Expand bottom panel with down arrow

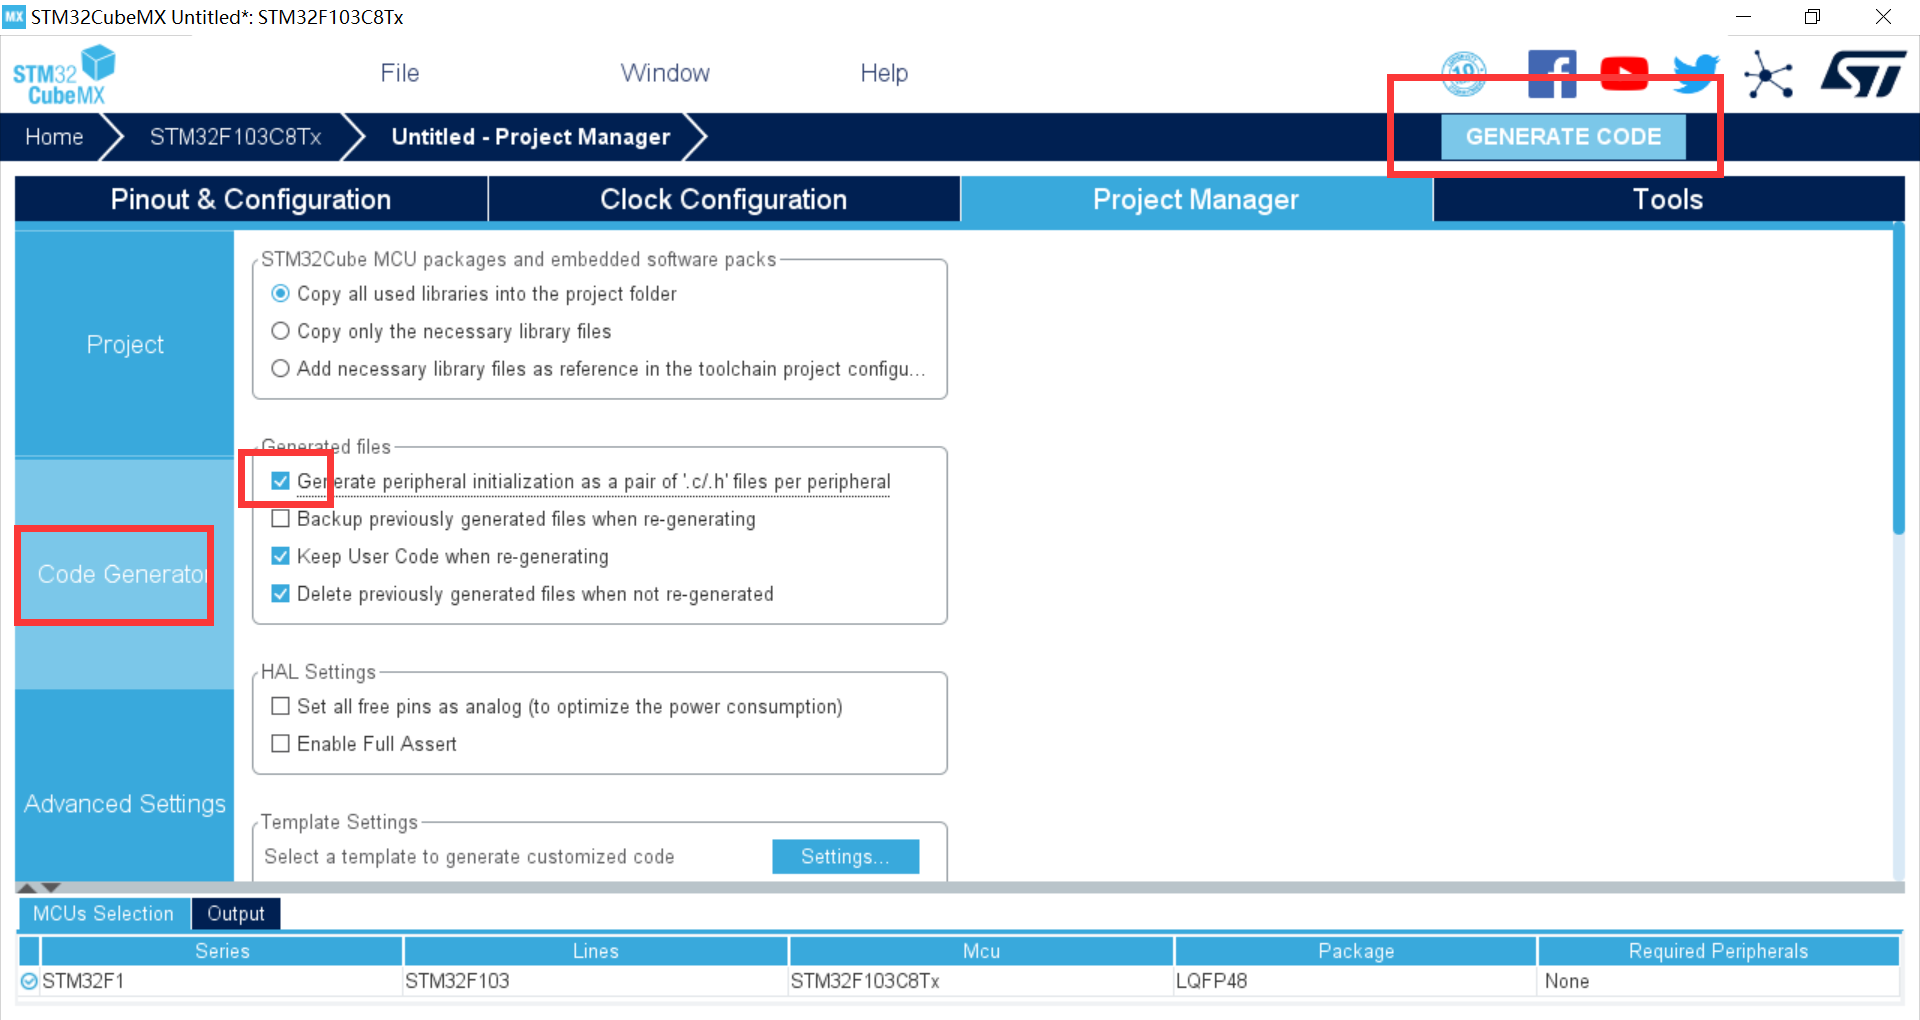tap(51, 888)
